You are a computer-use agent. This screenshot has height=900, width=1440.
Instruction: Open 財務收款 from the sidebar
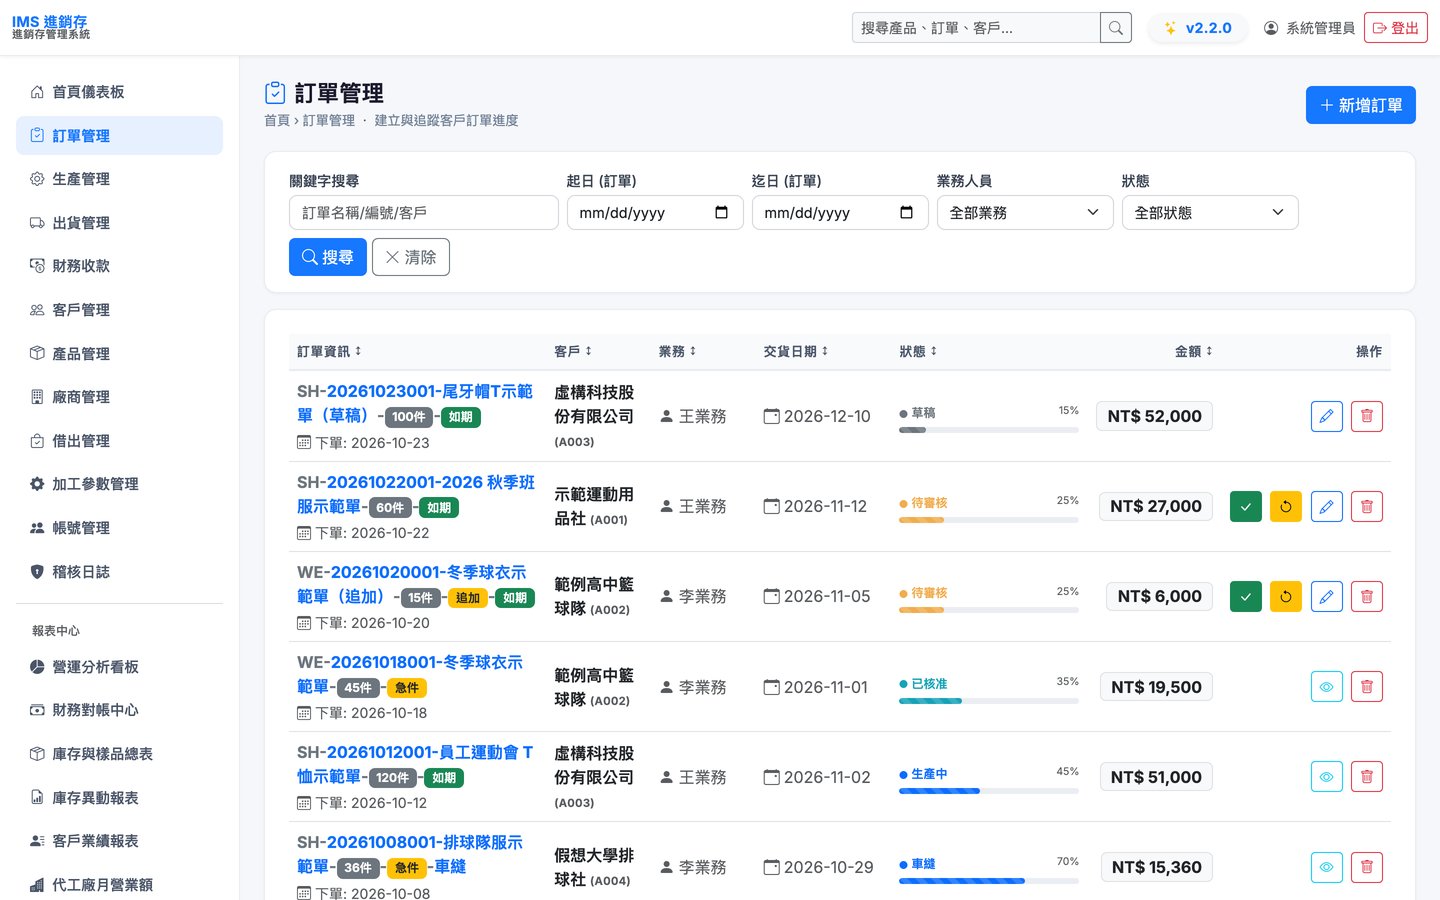click(x=119, y=266)
